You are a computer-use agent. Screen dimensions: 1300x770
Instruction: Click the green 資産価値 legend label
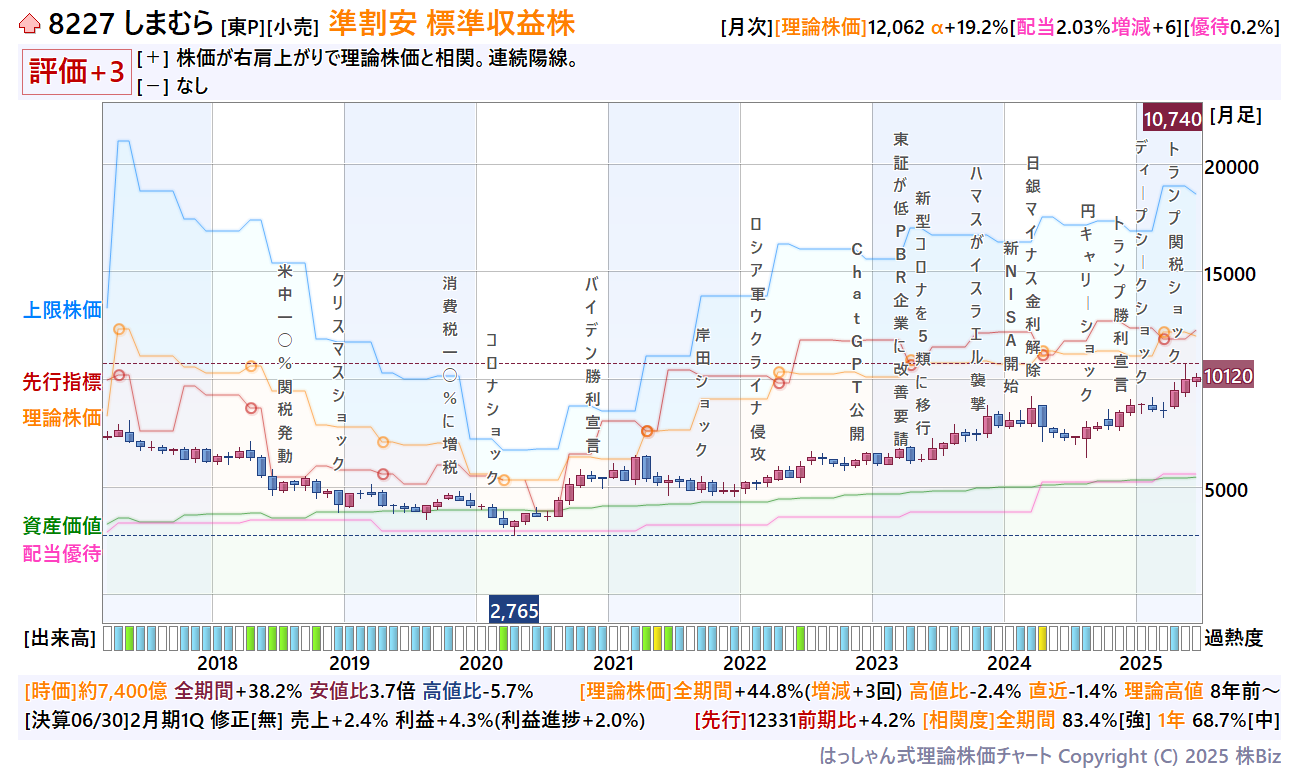coord(62,526)
